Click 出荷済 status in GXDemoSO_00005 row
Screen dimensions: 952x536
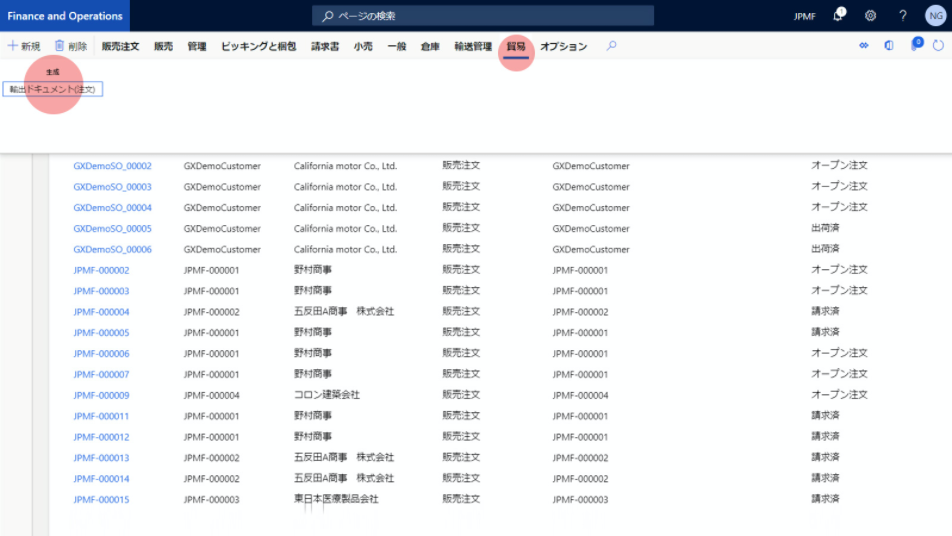pyautogui.click(x=825, y=228)
